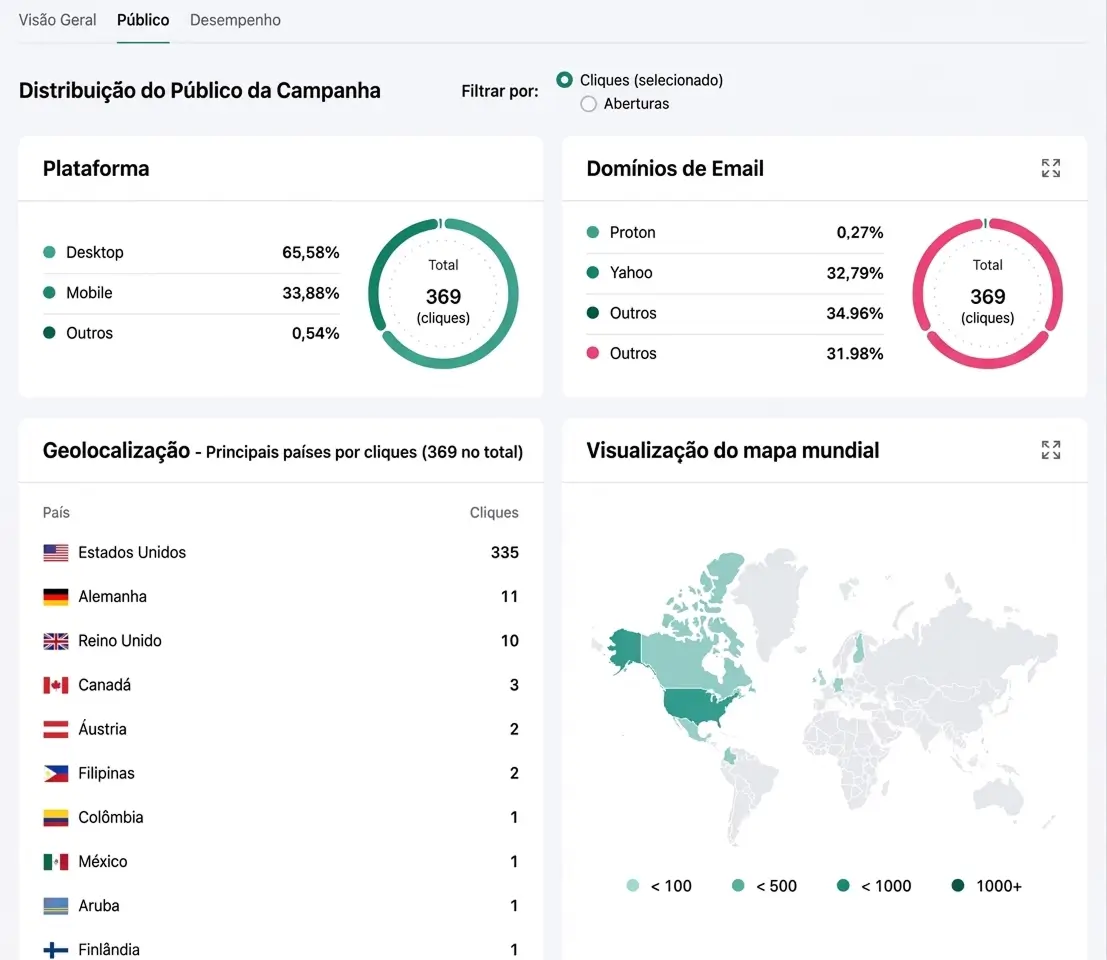Click the Público tab
Viewport: 1107px width, 960px height.
coord(143,20)
